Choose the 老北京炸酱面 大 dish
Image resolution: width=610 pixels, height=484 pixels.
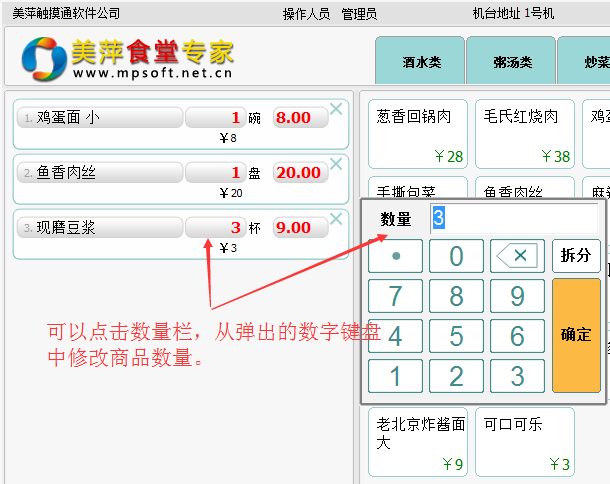click(418, 441)
